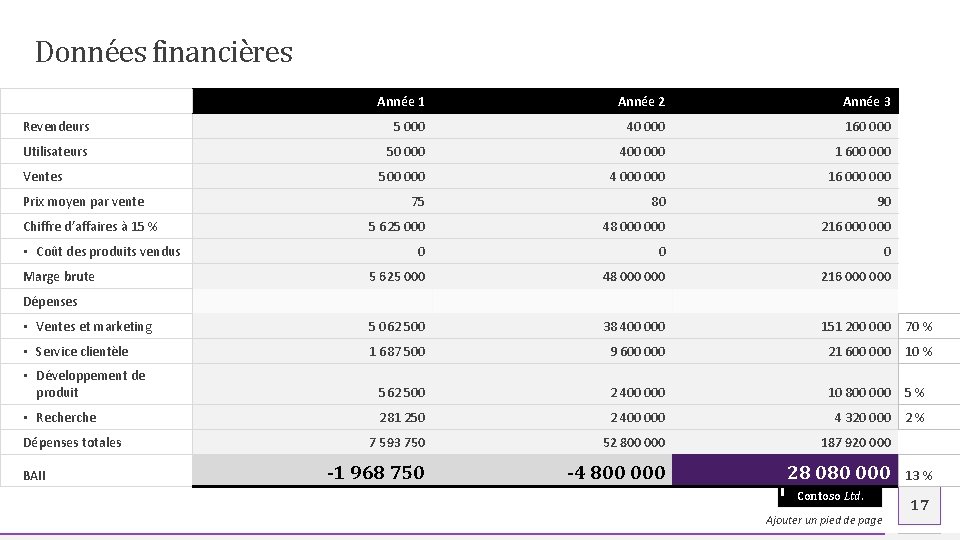The width and height of the screenshot is (960, 540).
Task: Select the Année 1 column header
Action: point(401,101)
